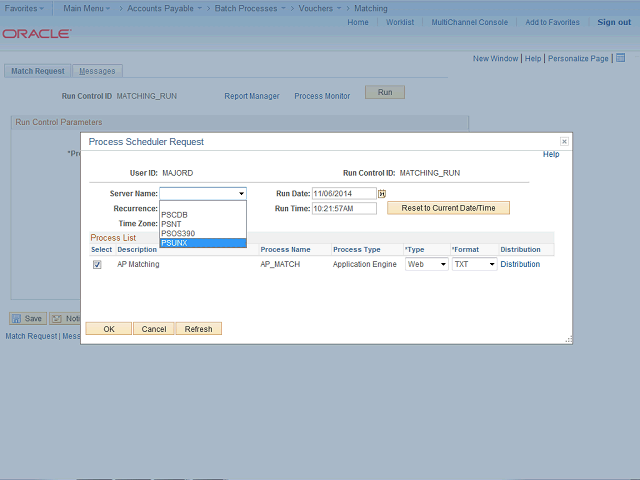
Task: Click Add to Favorites
Action: pyautogui.click(x=552, y=22)
